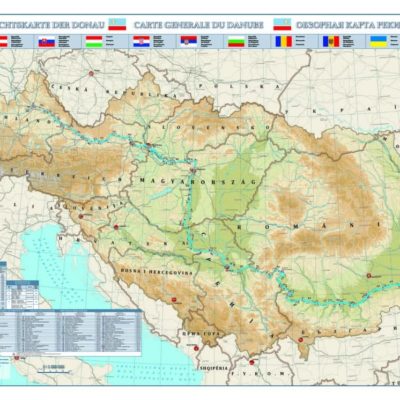
Task: Select the Romania flag icon
Action: [x=284, y=42]
